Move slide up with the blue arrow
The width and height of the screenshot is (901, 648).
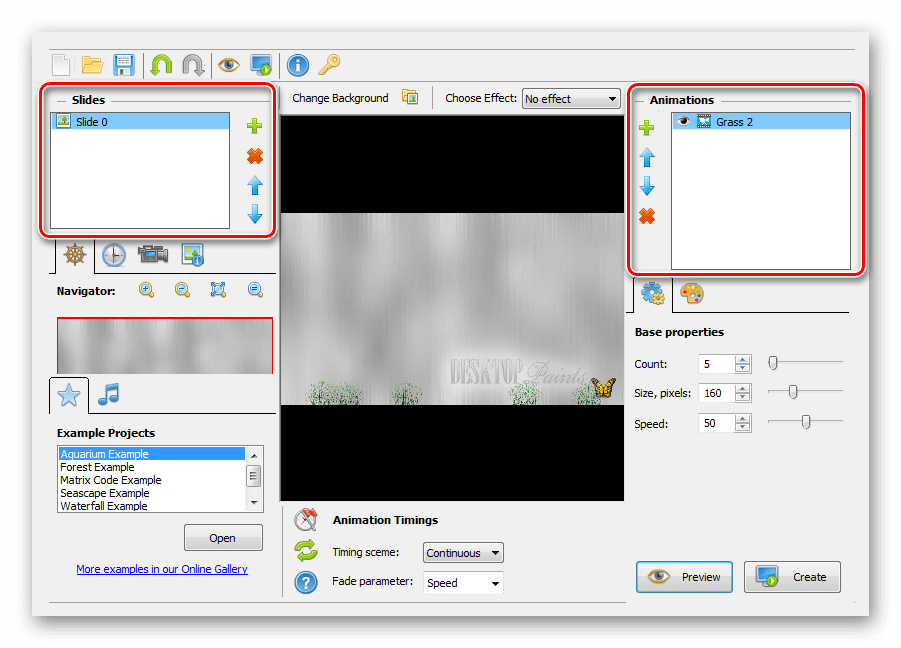pyautogui.click(x=255, y=186)
